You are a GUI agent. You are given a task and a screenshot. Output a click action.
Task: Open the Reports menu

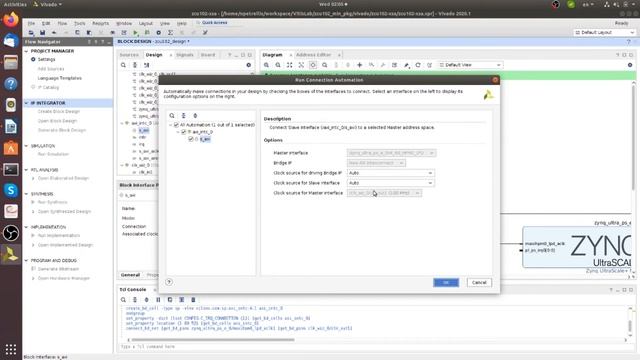pos(100,23)
